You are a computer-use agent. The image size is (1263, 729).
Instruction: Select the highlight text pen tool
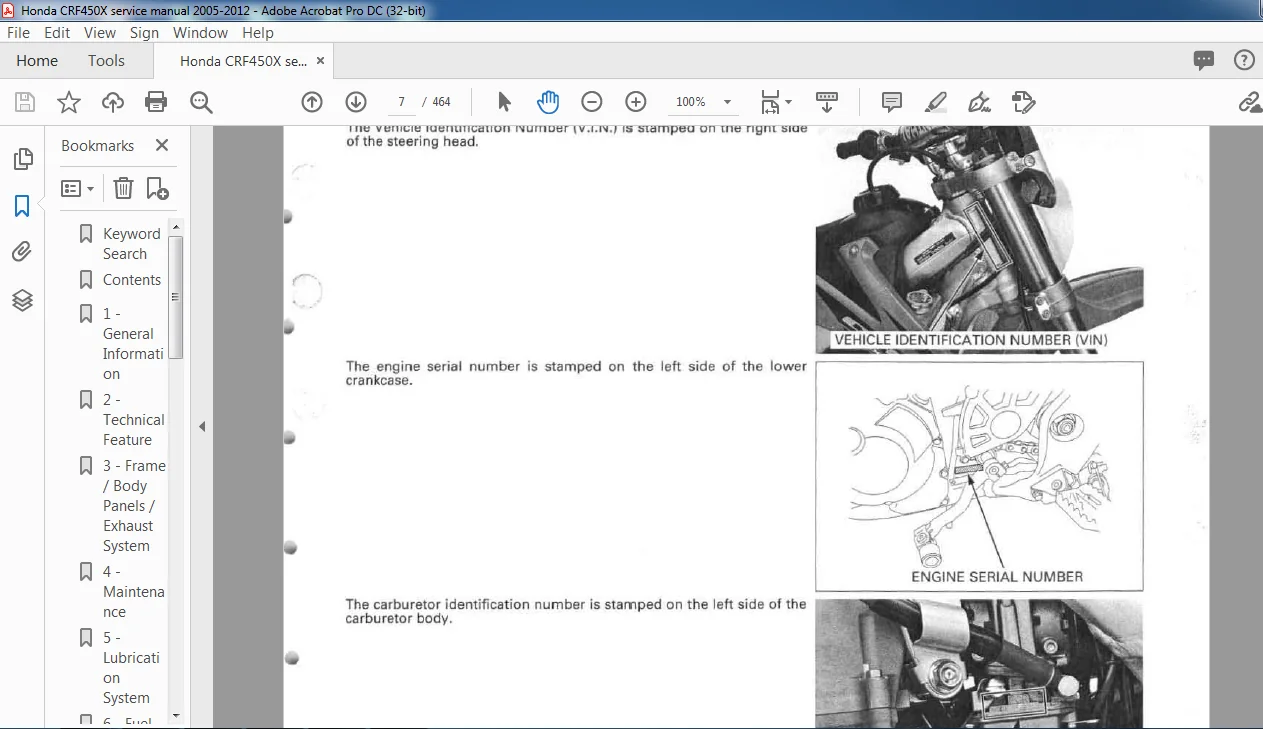(936, 102)
